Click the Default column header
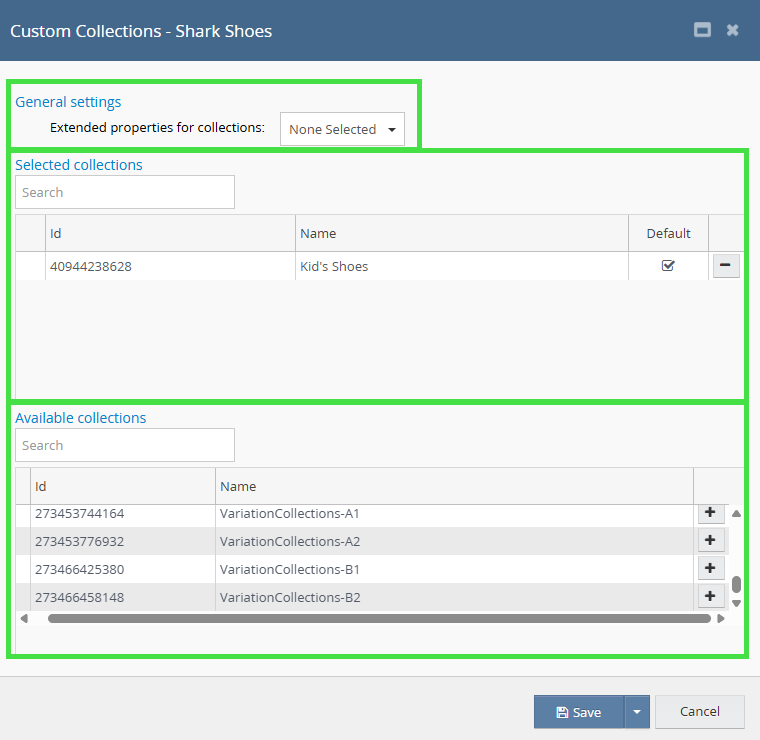The image size is (760, 740). coord(668,234)
